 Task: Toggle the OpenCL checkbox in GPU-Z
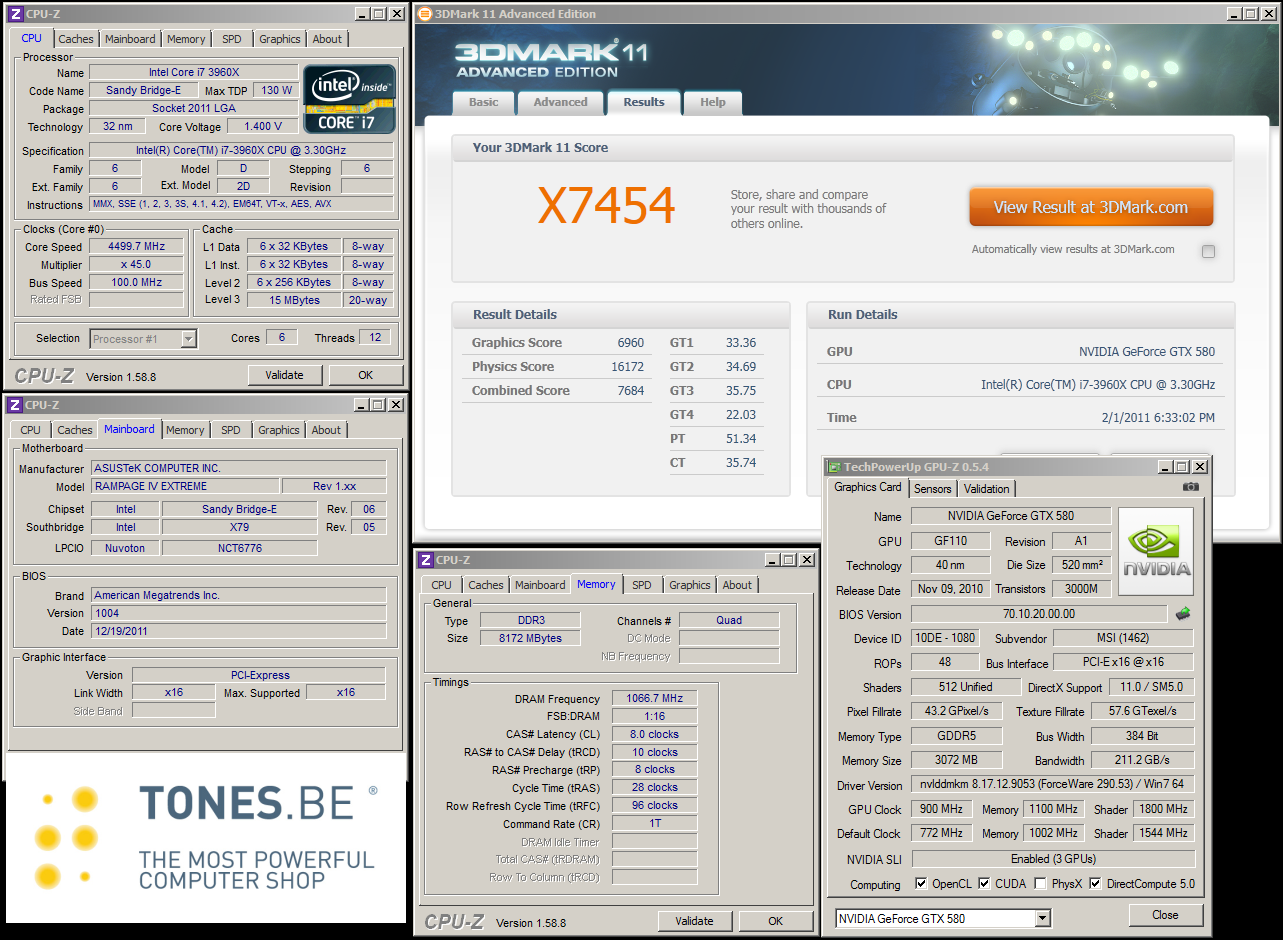(x=921, y=884)
